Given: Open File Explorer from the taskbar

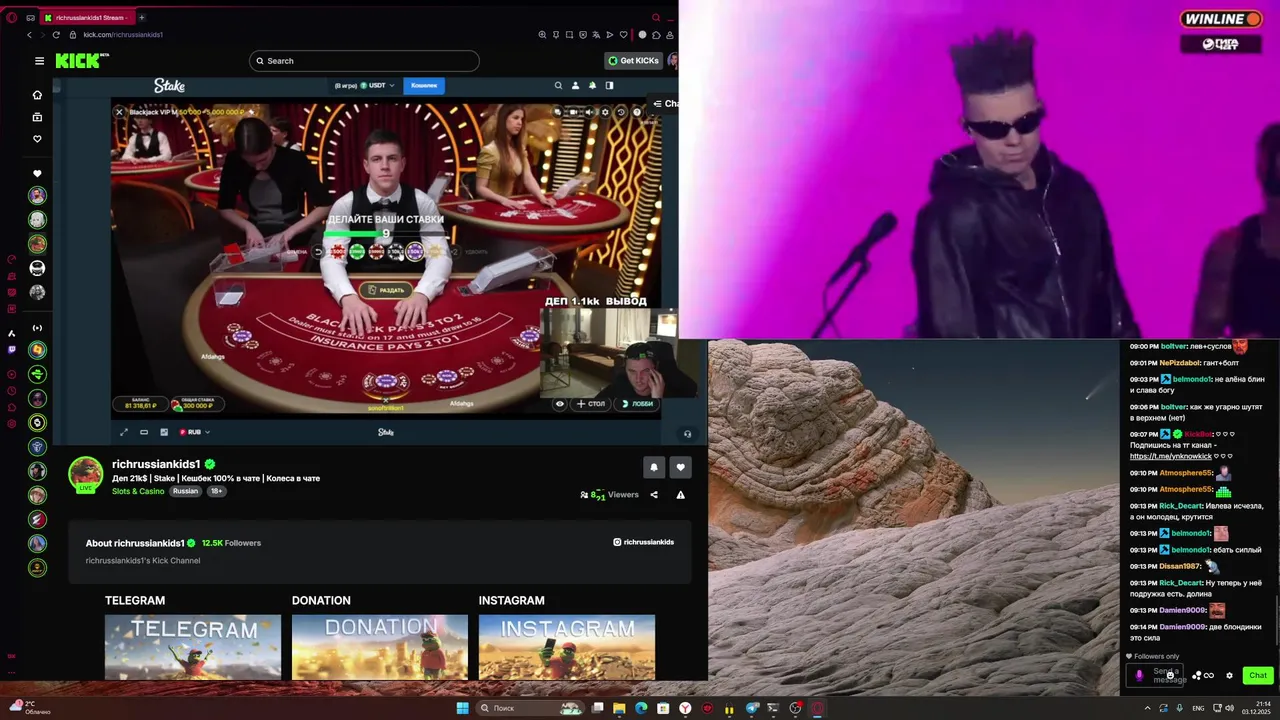Looking at the screenshot, I should pos(619,708).
